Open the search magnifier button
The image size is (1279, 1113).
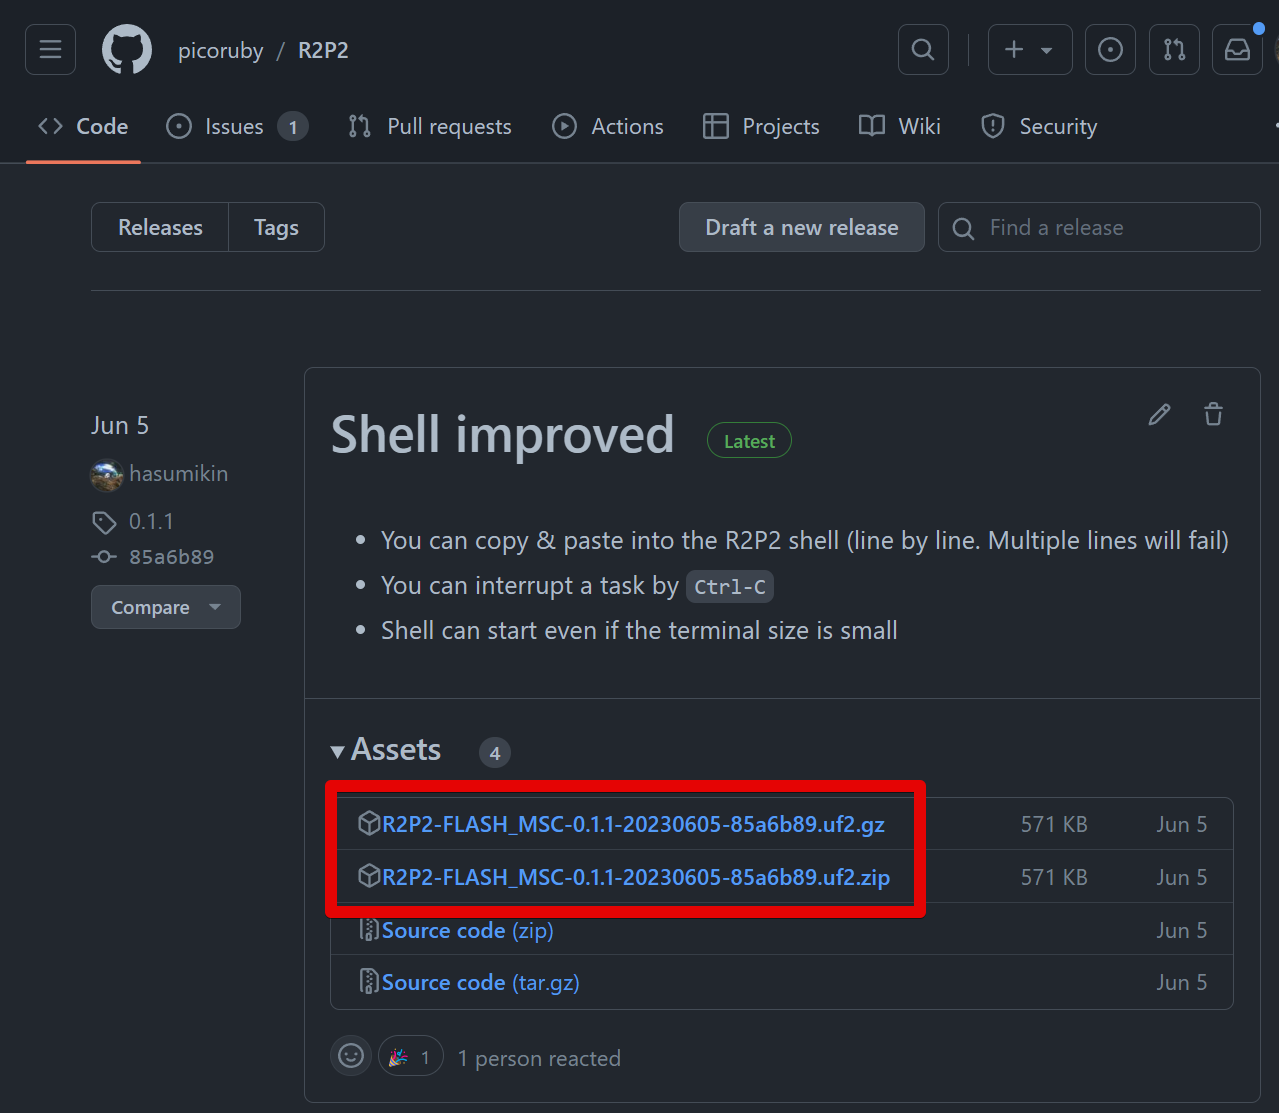923,49
